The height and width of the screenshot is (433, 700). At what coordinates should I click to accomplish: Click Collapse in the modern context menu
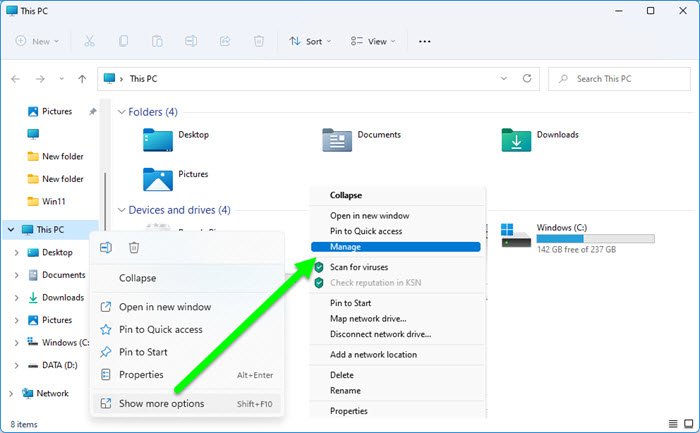(x=187, y=278)
